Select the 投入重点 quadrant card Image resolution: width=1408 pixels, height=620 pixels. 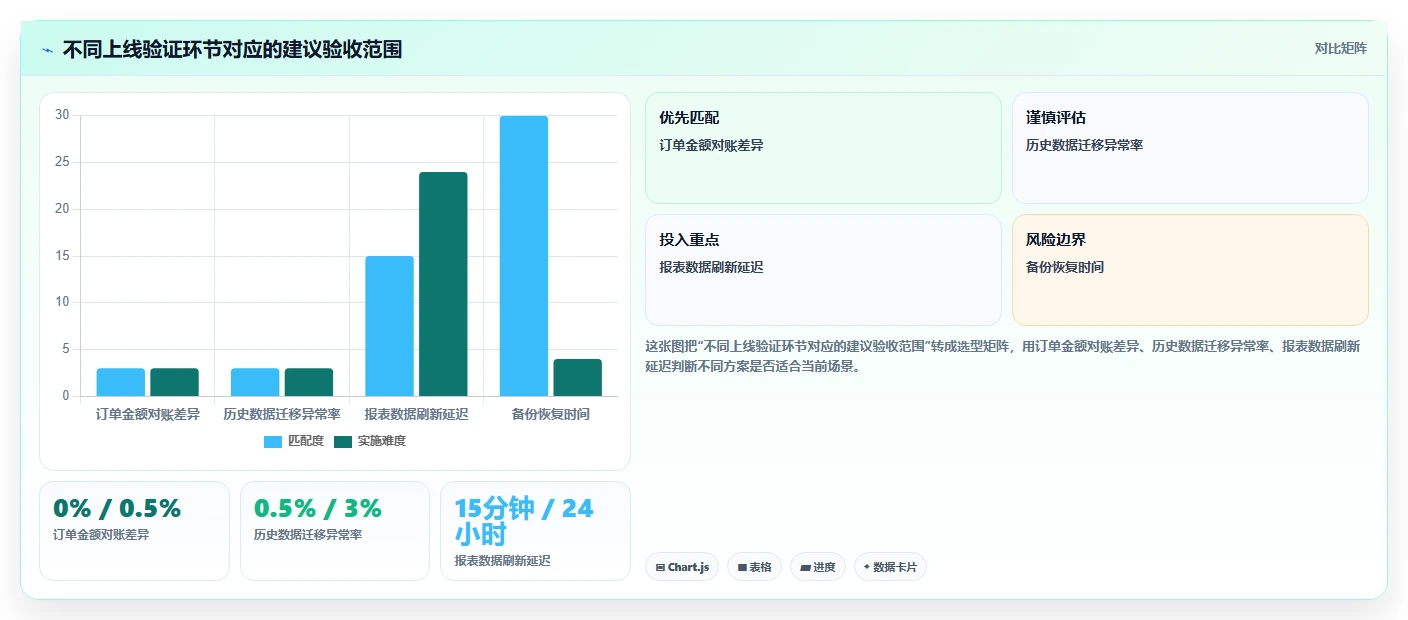pyautogui.click(x=823, y=270)
